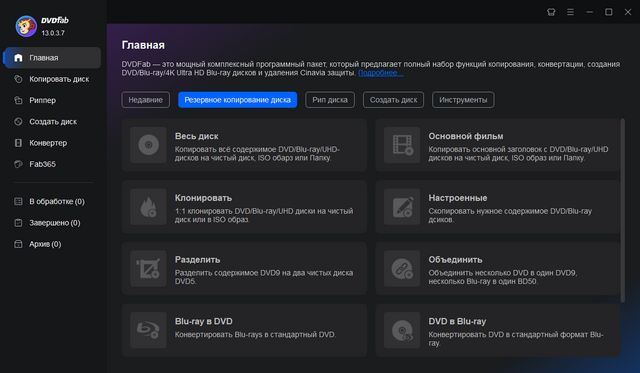Click the Разделить description text

pos(264,277)
